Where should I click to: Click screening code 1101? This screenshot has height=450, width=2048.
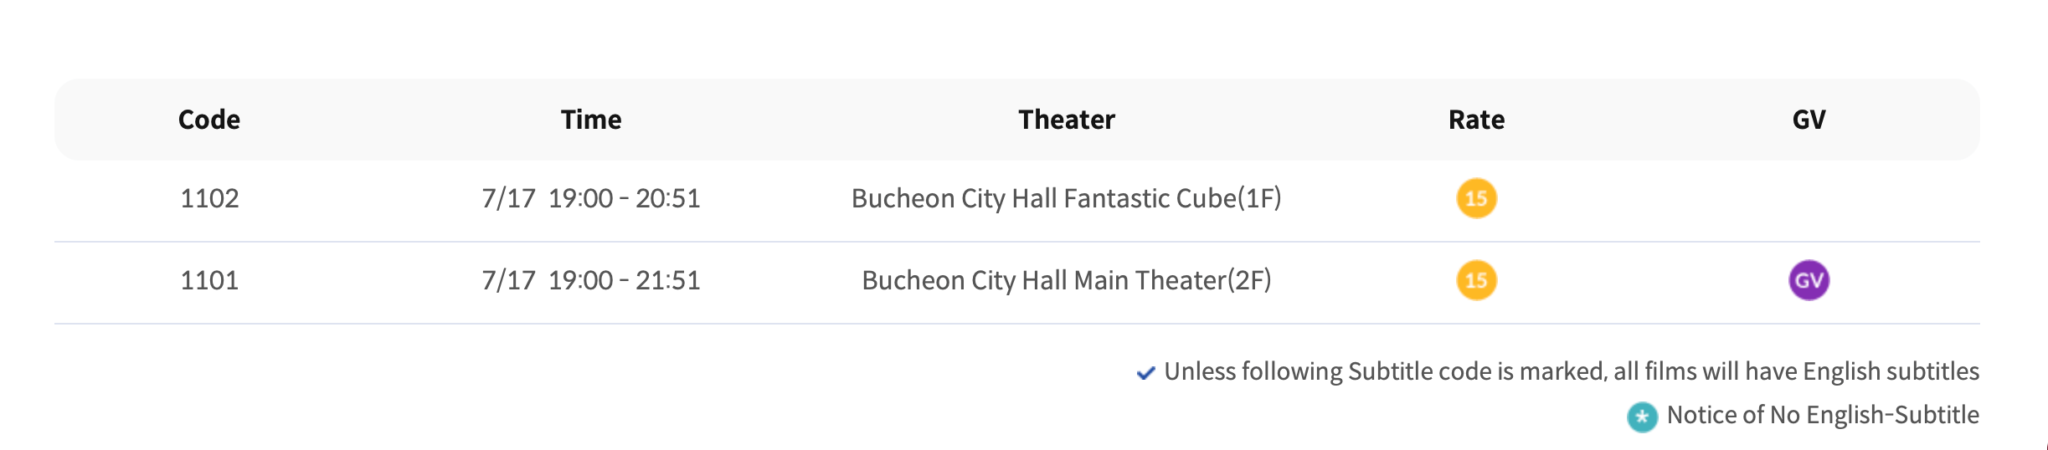[x=209, y=280]
